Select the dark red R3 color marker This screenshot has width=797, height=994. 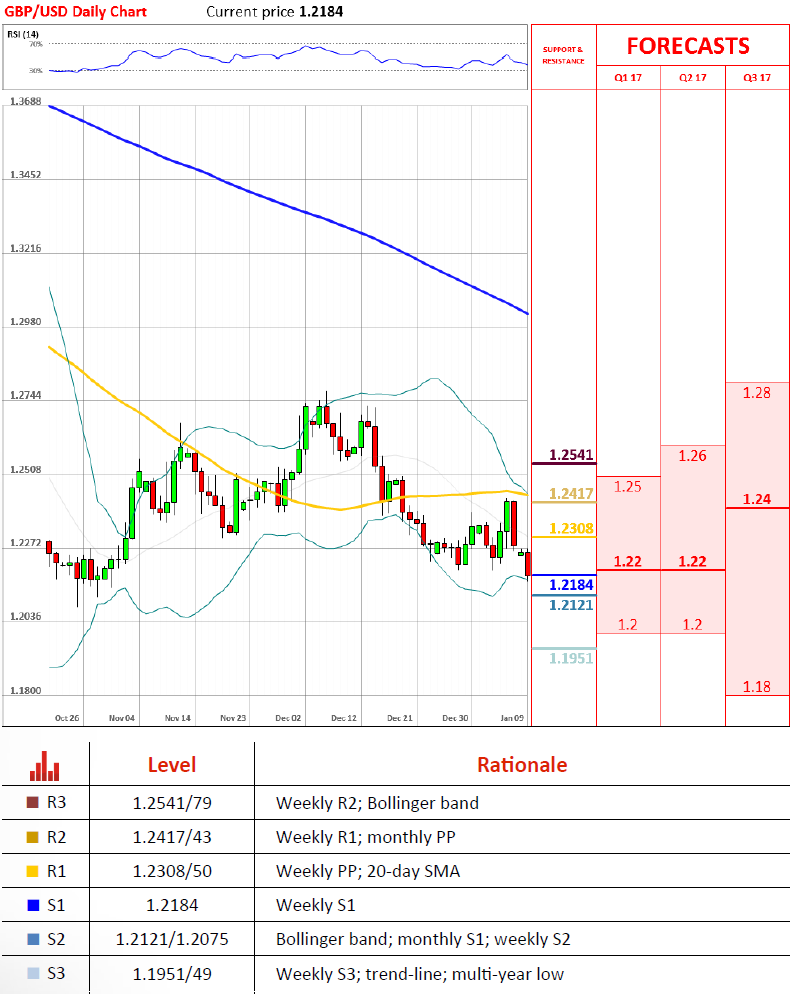pos(32,802)
